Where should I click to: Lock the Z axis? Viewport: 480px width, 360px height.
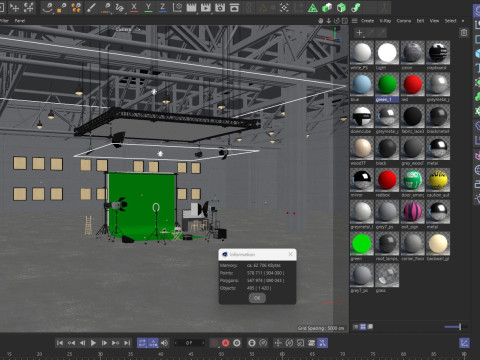coord(163,7)
